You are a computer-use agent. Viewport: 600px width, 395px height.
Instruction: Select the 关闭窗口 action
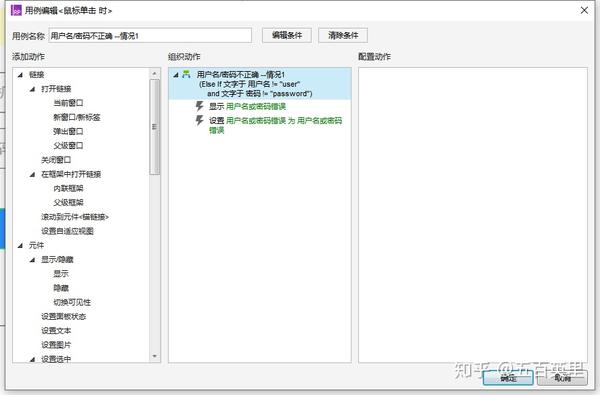tap(56, 160)
